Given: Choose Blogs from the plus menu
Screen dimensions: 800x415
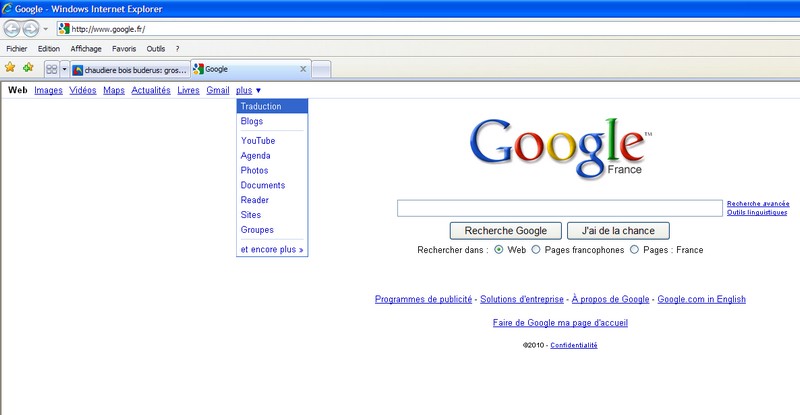Looking at the screenshot, I should [272, 121].
